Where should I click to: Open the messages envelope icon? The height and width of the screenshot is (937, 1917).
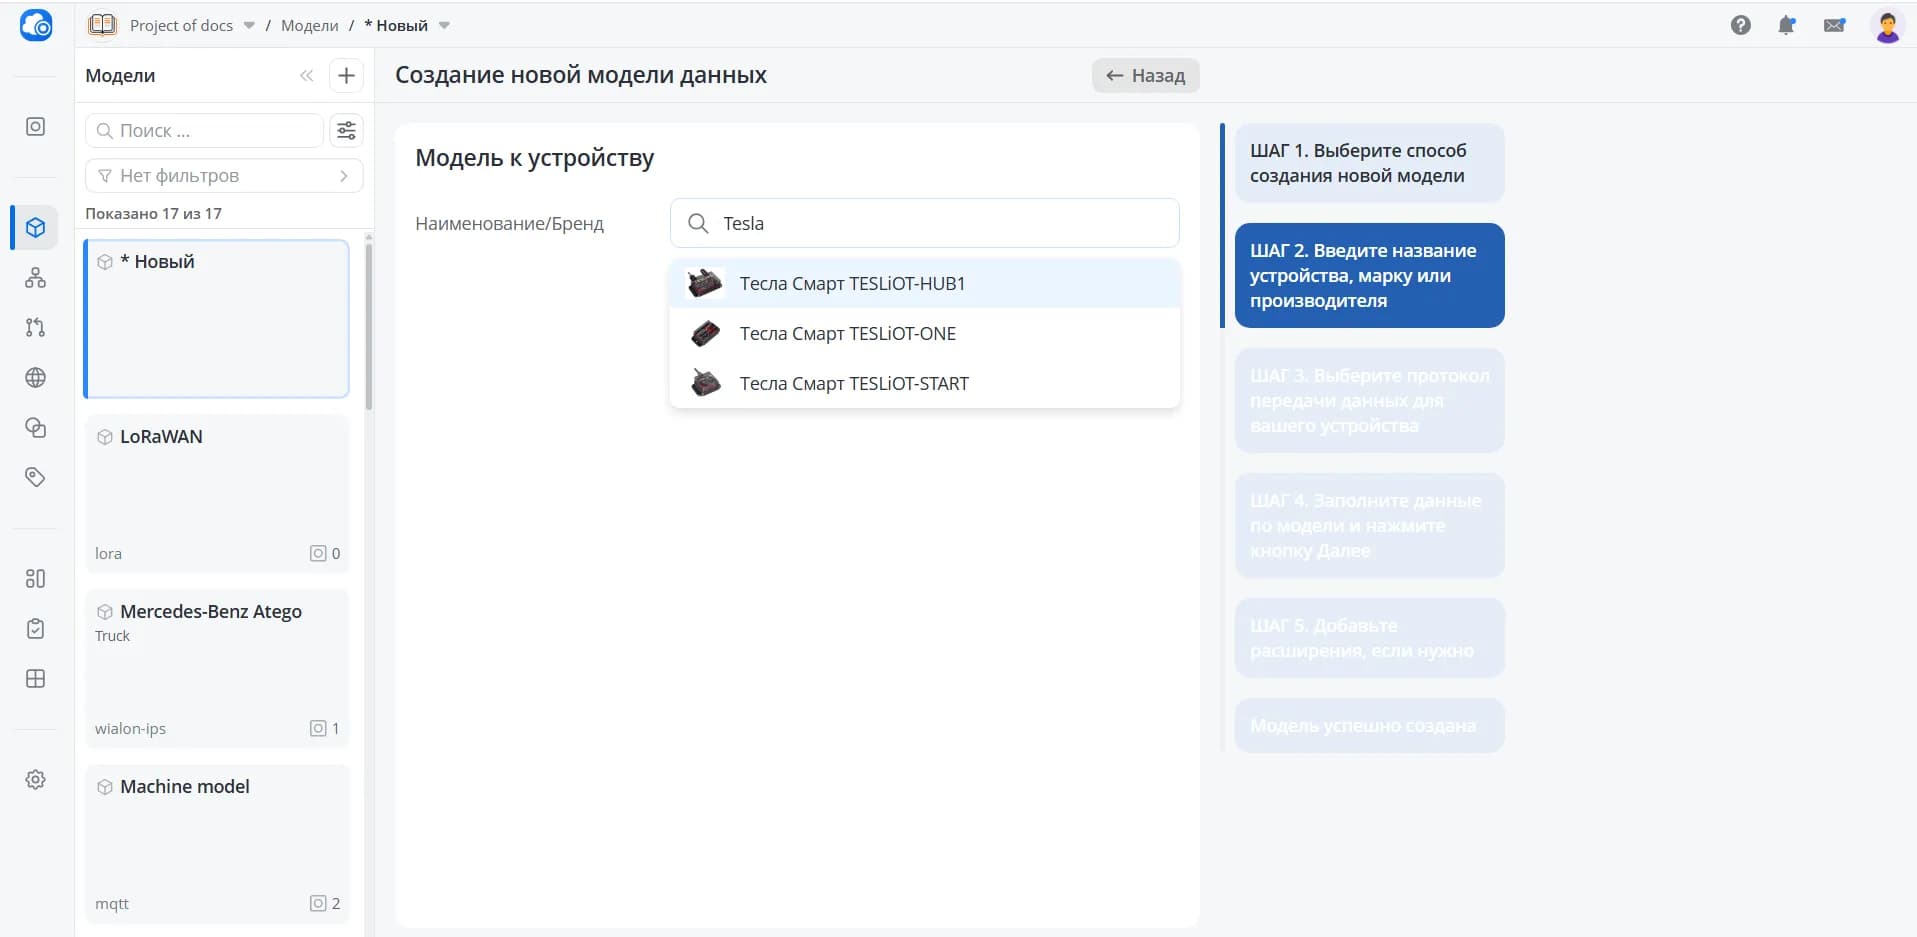1834,25
